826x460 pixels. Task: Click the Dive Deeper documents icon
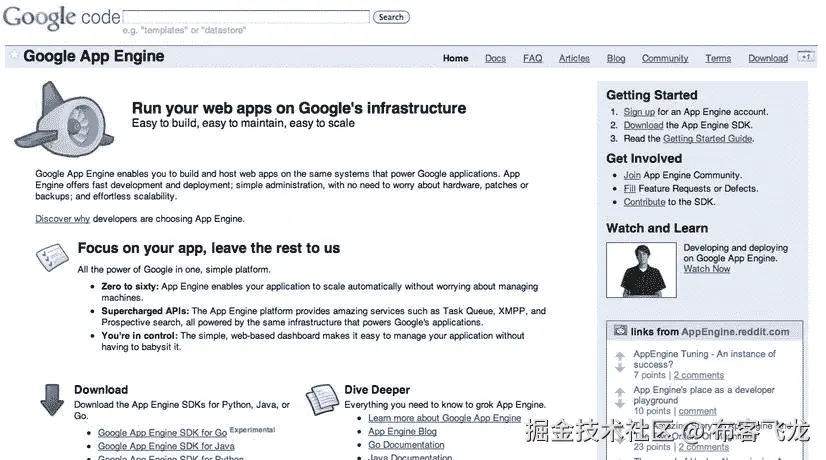(x=322, y=399)
